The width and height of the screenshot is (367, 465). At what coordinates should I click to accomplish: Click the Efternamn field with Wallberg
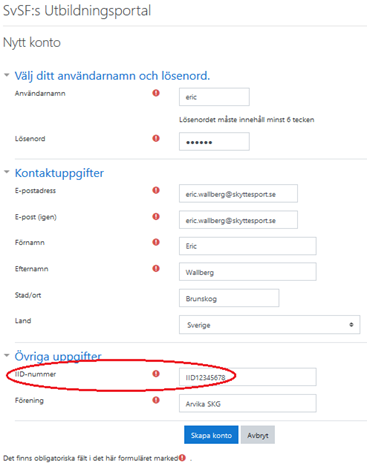[x=248, y=272]
